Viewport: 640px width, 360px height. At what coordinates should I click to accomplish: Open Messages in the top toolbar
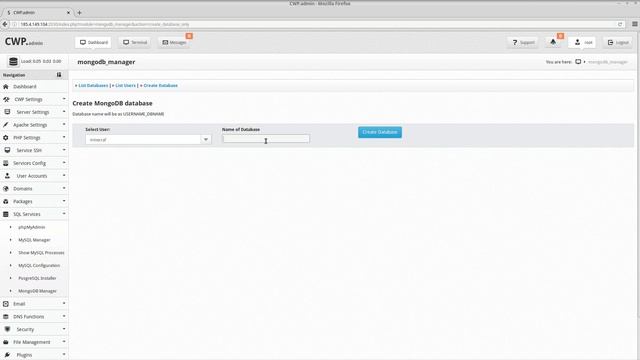pos(174,42)
